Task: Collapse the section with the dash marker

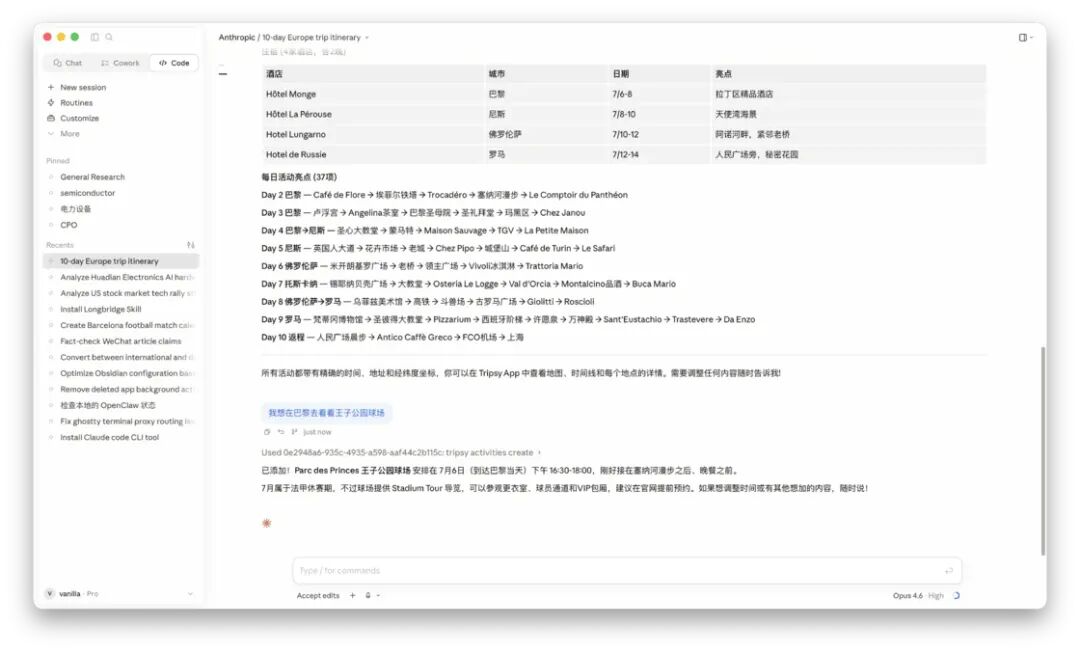Action: (x=223, y=73)
